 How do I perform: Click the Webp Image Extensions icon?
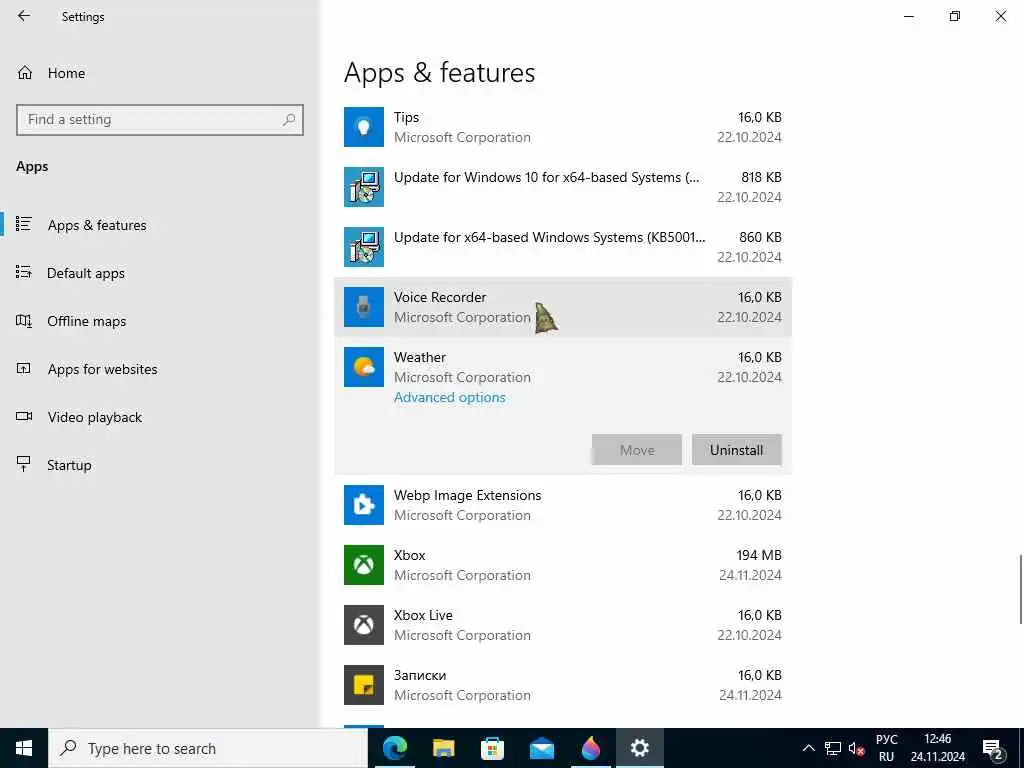click(x=364, y=505)
